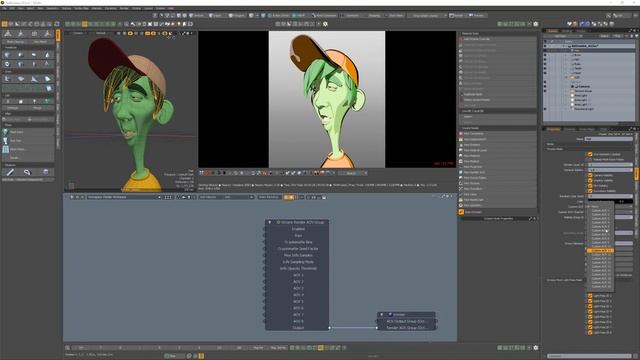The width and height of the screenshot is (640, 360).
Task: Click the Output connector of AOV Group node
Action: click(329, 328)
